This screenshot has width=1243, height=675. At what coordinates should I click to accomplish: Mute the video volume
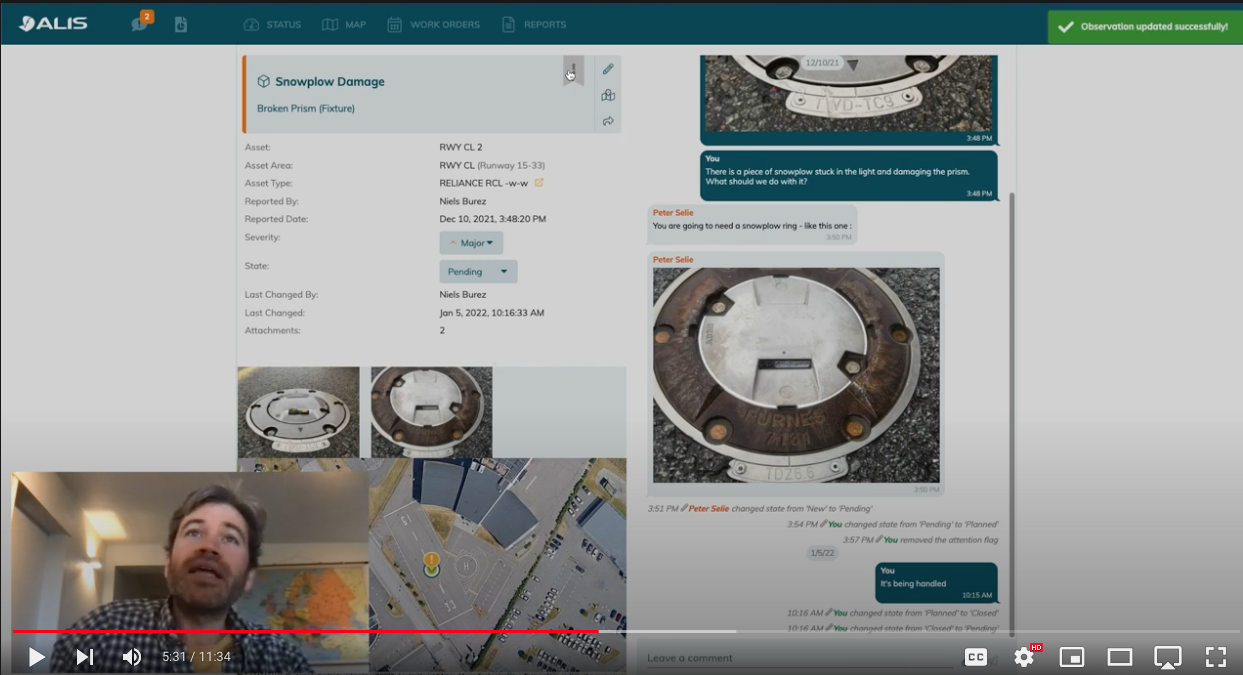(131, 657)
